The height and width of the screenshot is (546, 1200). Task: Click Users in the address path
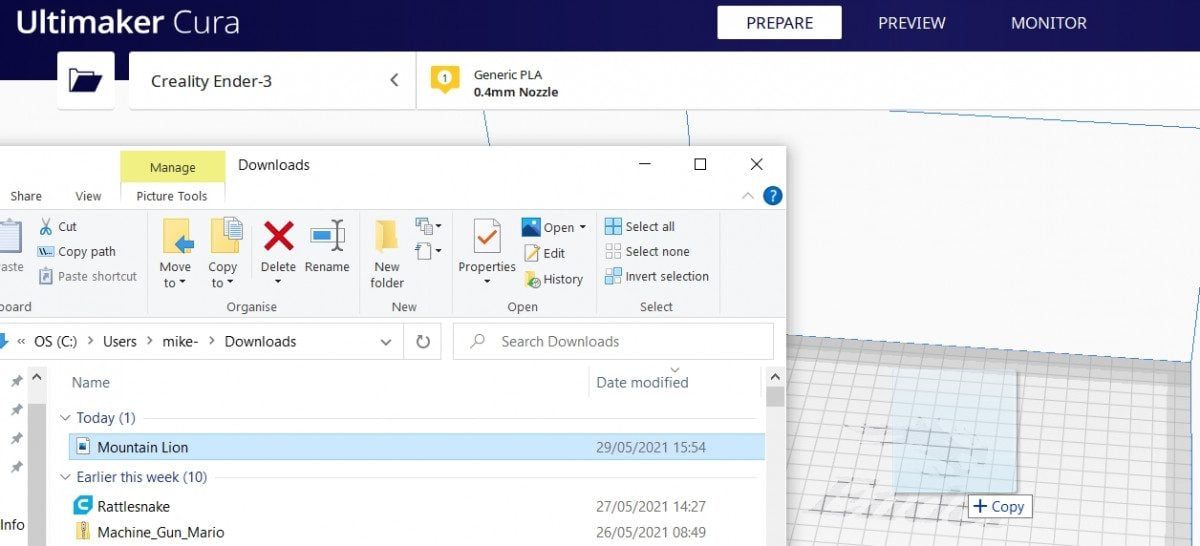pyautogui.click(x=120, y=342)
